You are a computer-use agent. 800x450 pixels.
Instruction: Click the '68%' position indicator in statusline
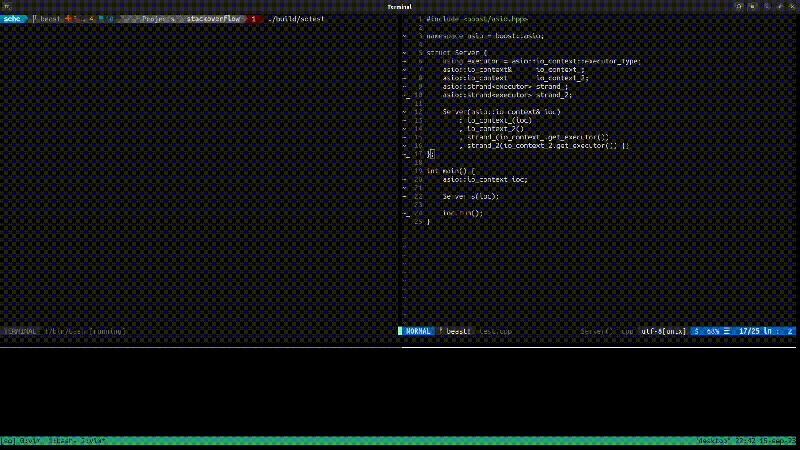[x=713, y=331]
